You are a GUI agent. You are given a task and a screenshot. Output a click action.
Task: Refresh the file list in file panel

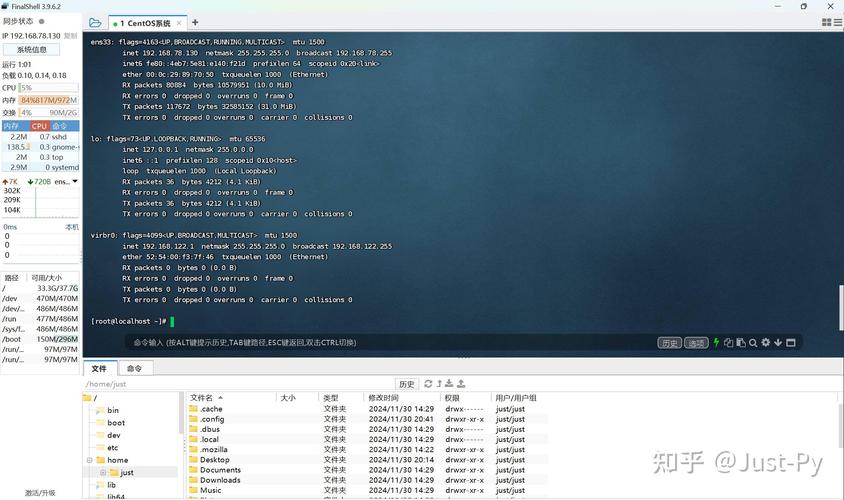click(428, 383)
